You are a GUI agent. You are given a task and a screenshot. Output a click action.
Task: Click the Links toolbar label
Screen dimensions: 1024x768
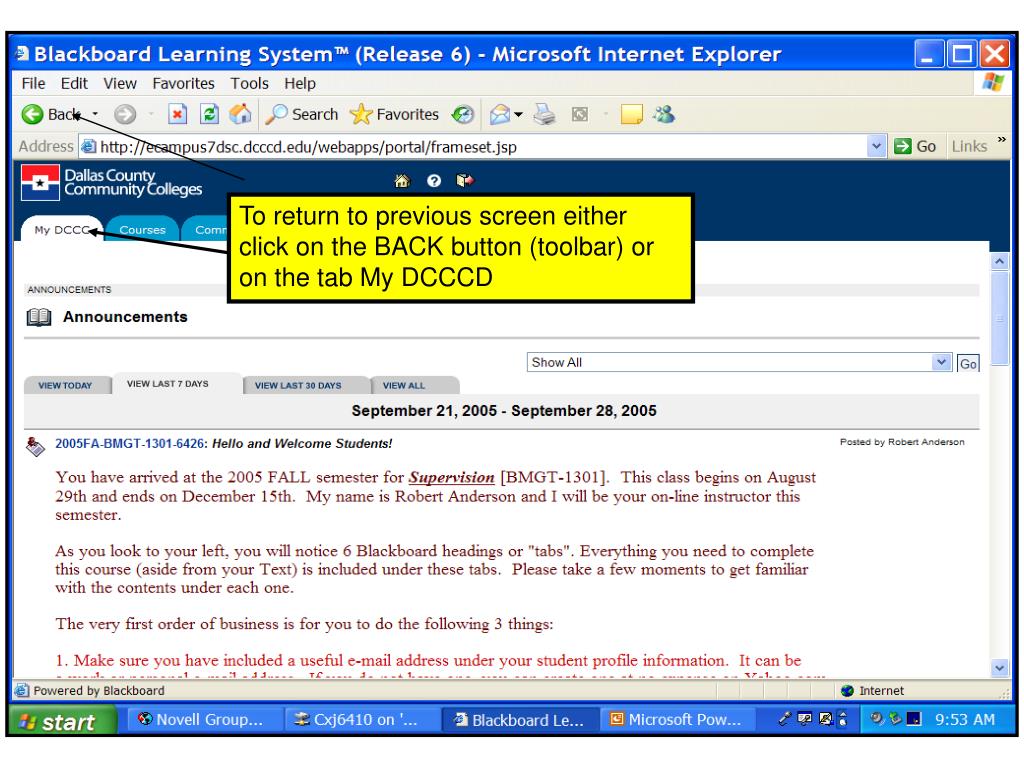[x=969, y=146]
